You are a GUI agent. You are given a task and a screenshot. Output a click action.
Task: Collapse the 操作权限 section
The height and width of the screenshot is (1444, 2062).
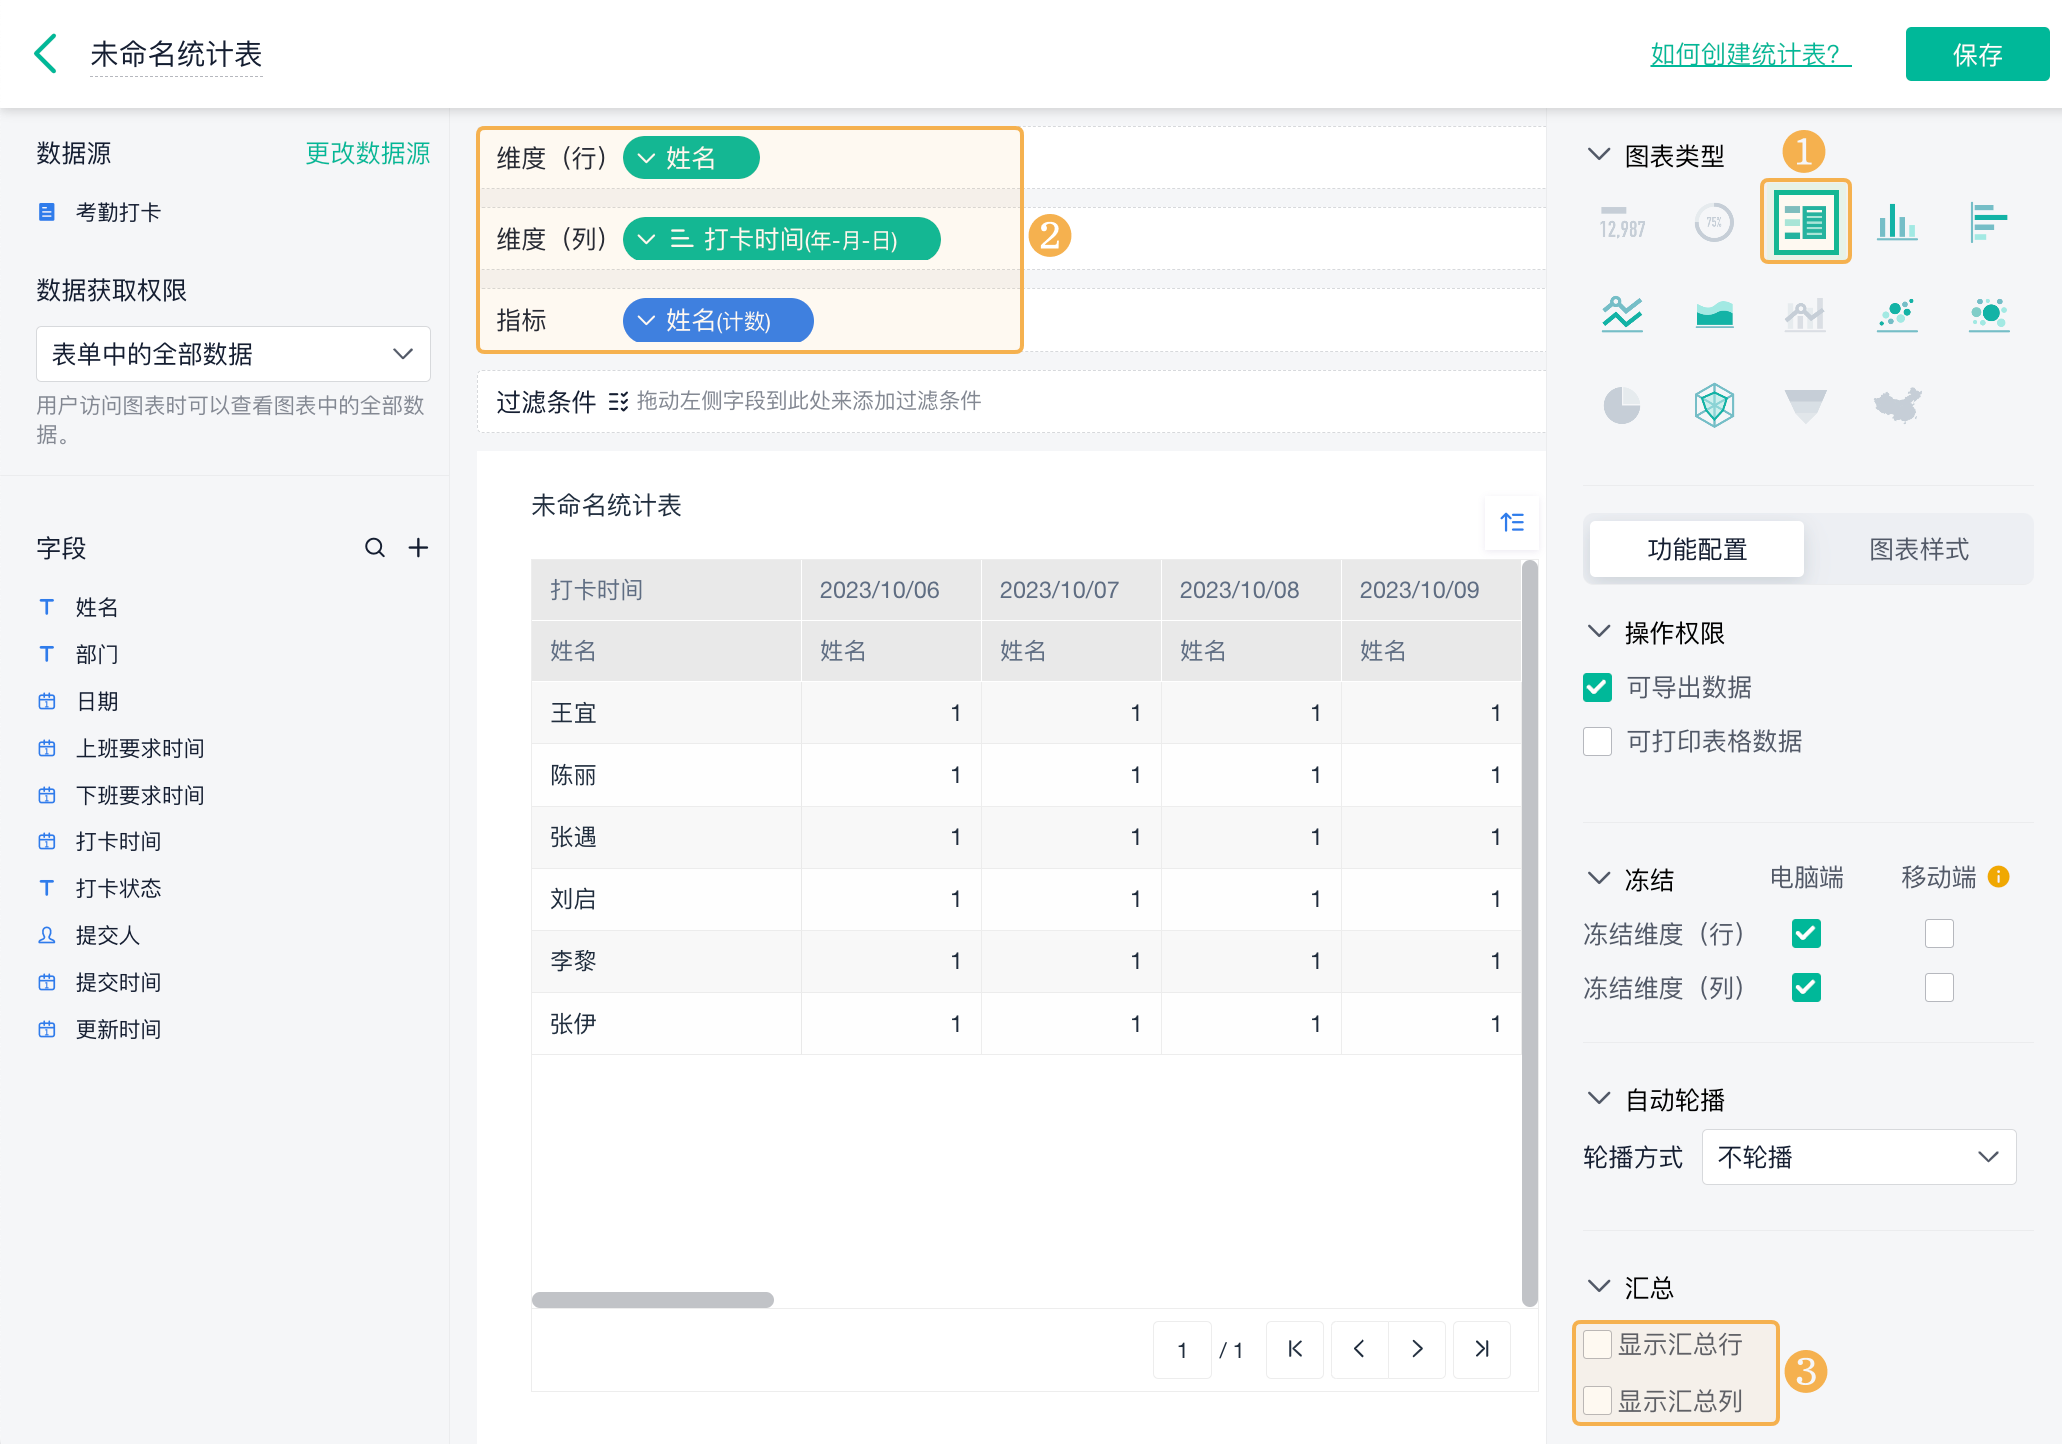tap(1599, 632)
